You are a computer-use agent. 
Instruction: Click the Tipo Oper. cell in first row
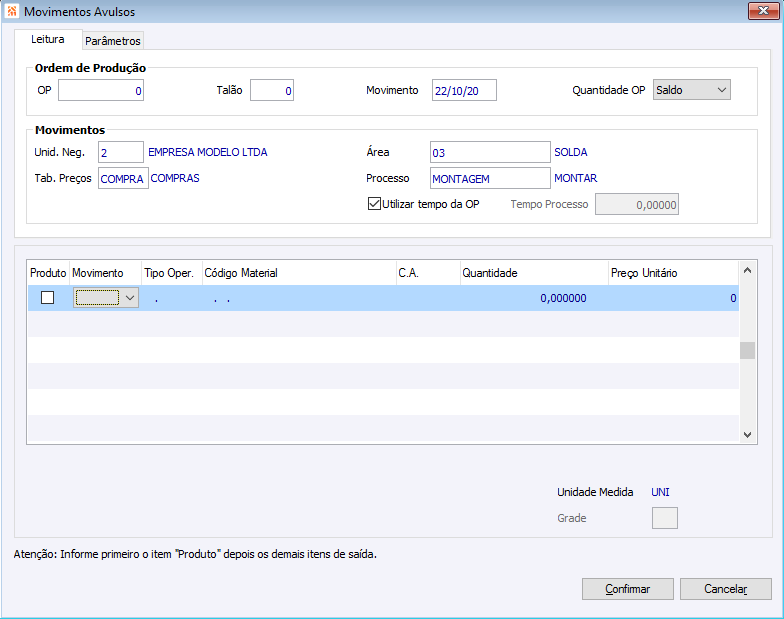[172, 298]
